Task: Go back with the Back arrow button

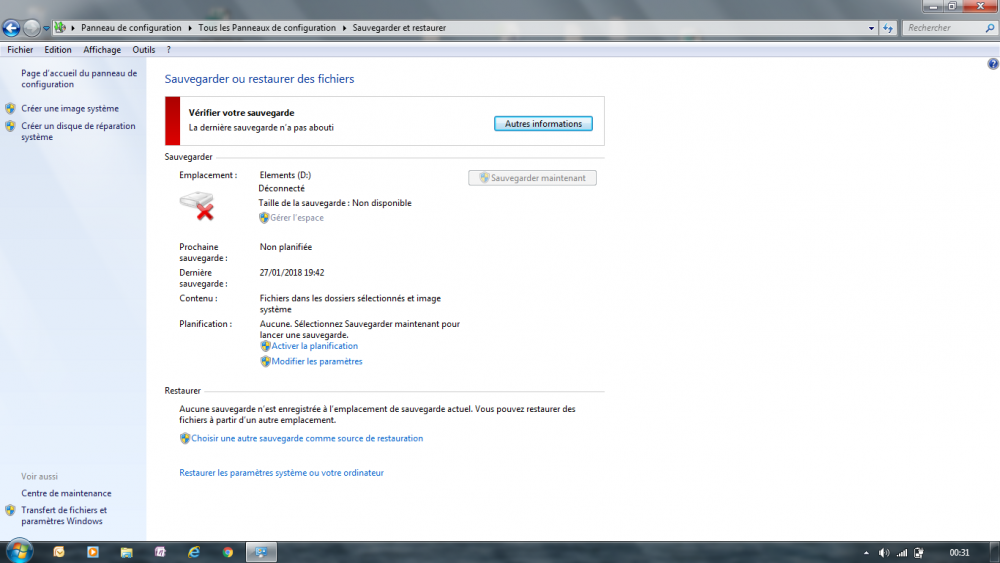Action: pyautogui.click(x=11, y=28)
